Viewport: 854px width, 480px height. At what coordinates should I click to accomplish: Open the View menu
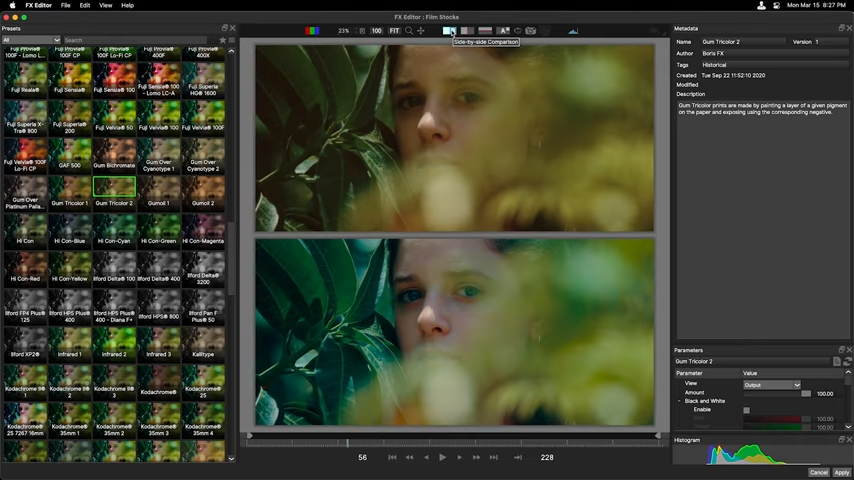106,5
